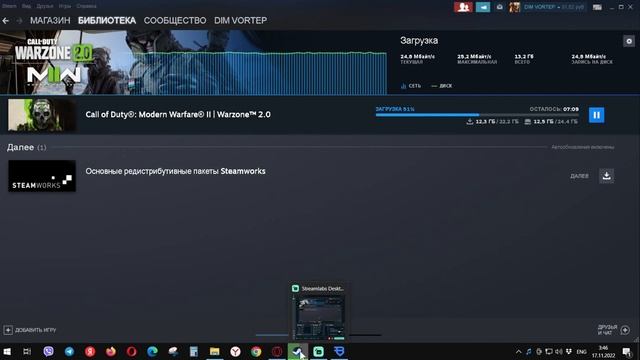
Task: Click the Steam taskbar icon
Action: (x=298, y=352)
